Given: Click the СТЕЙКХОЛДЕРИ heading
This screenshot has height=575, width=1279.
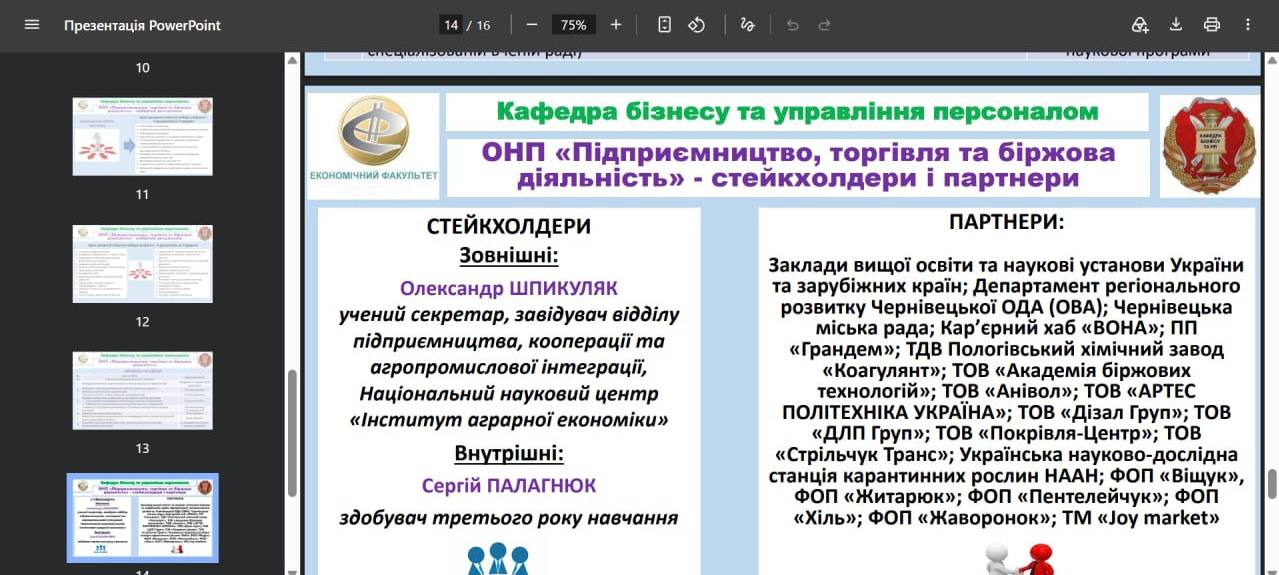Looking at the screenshot, I should tap(509, 227).
